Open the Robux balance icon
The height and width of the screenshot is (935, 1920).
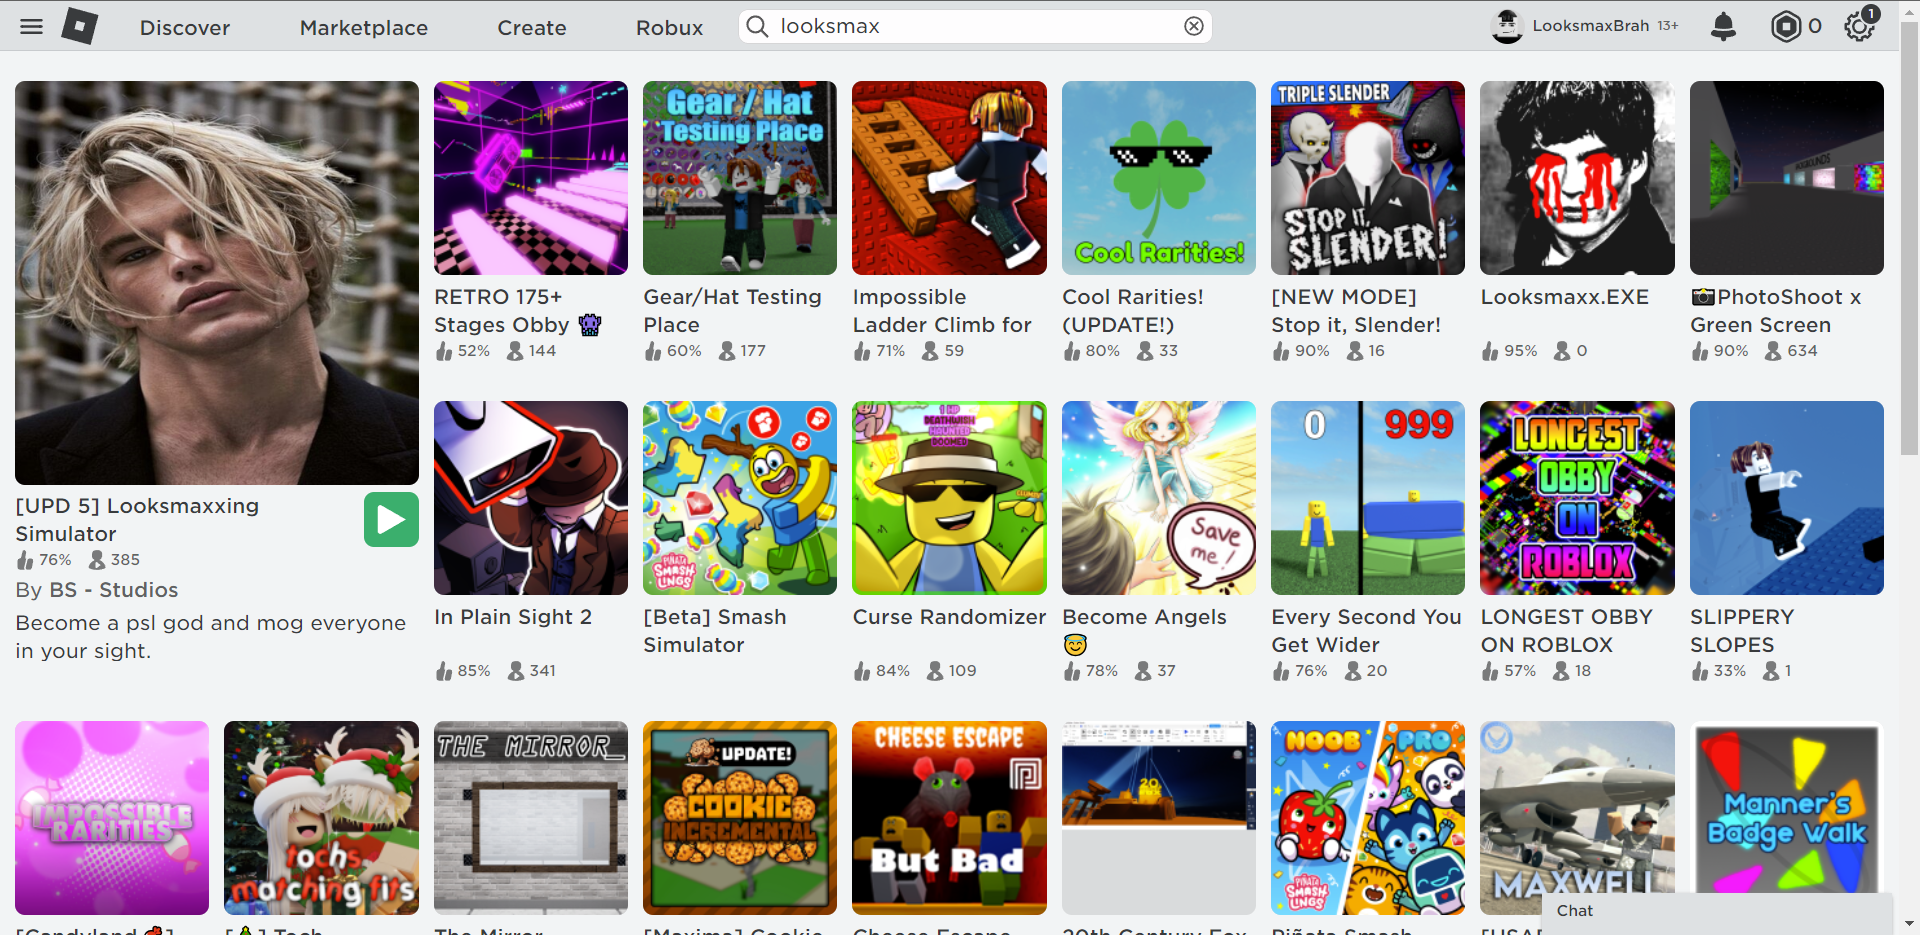point(1785,27)
